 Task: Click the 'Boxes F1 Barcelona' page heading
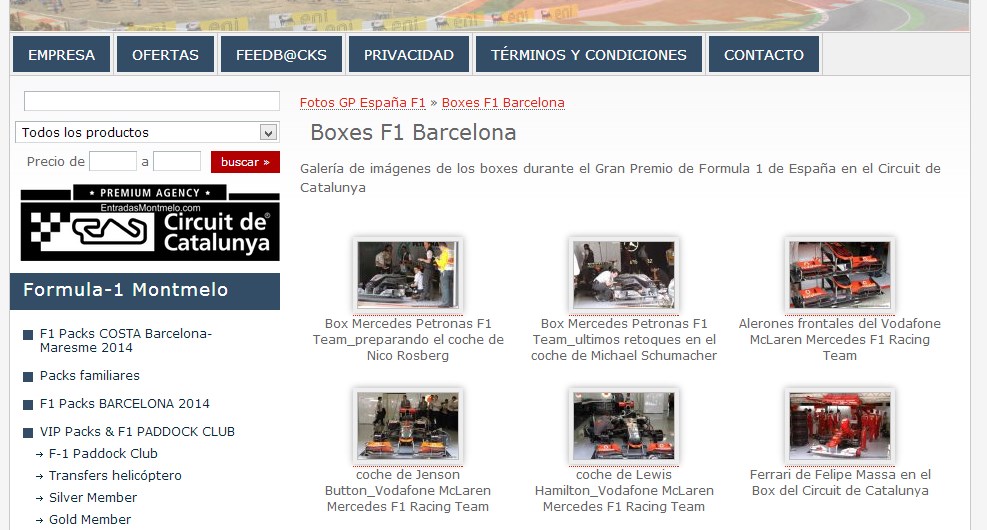coord(414,133)
